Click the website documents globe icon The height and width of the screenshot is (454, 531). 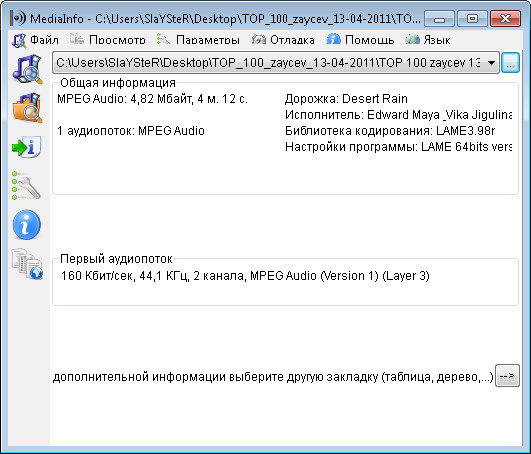pos(27,264)
